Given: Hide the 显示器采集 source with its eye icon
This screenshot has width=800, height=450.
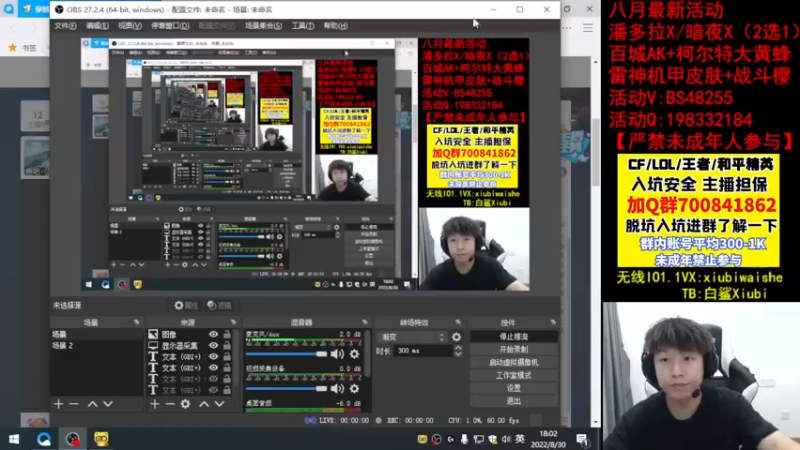Looking at the screenshot, I should tap(213, 345).
